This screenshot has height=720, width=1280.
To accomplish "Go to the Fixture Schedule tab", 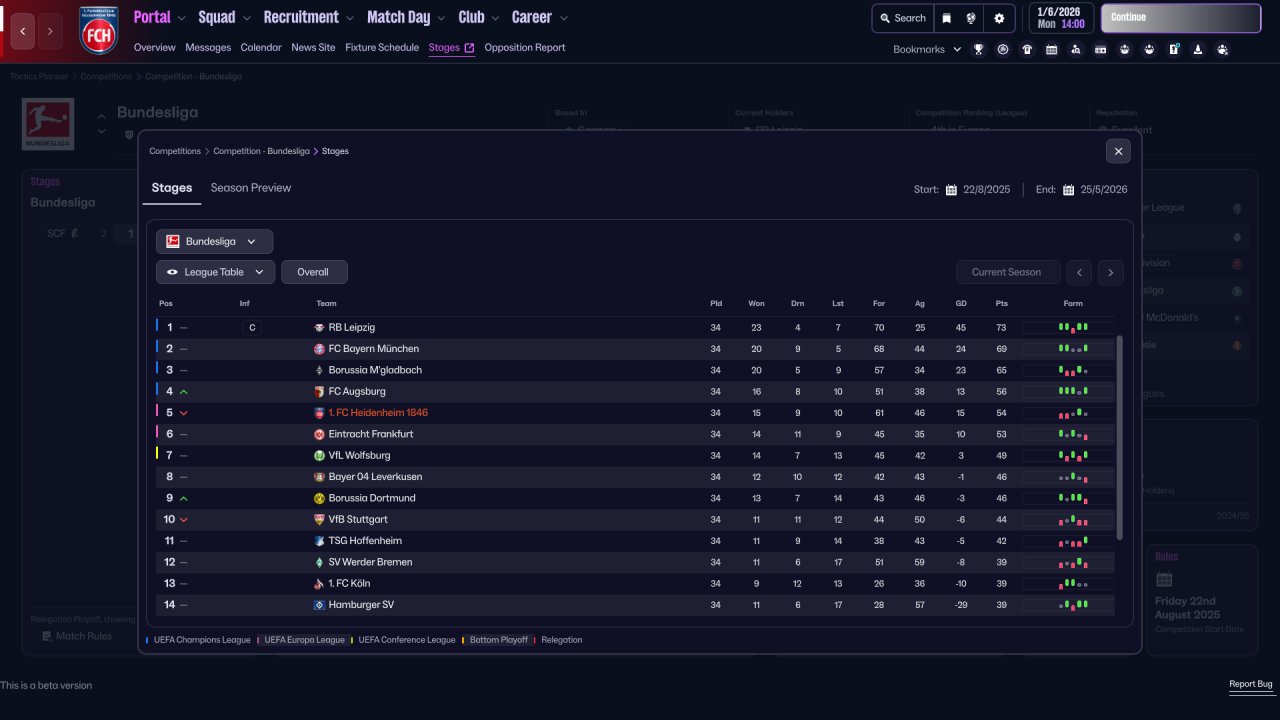I will click(x=382, y=48).
